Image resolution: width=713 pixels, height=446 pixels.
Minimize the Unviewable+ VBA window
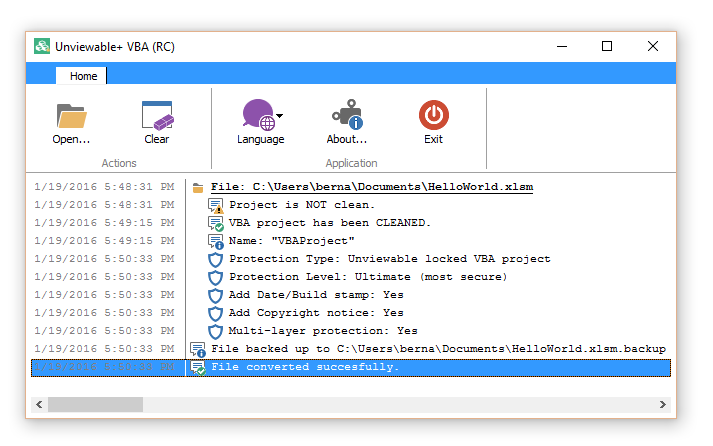562,46
